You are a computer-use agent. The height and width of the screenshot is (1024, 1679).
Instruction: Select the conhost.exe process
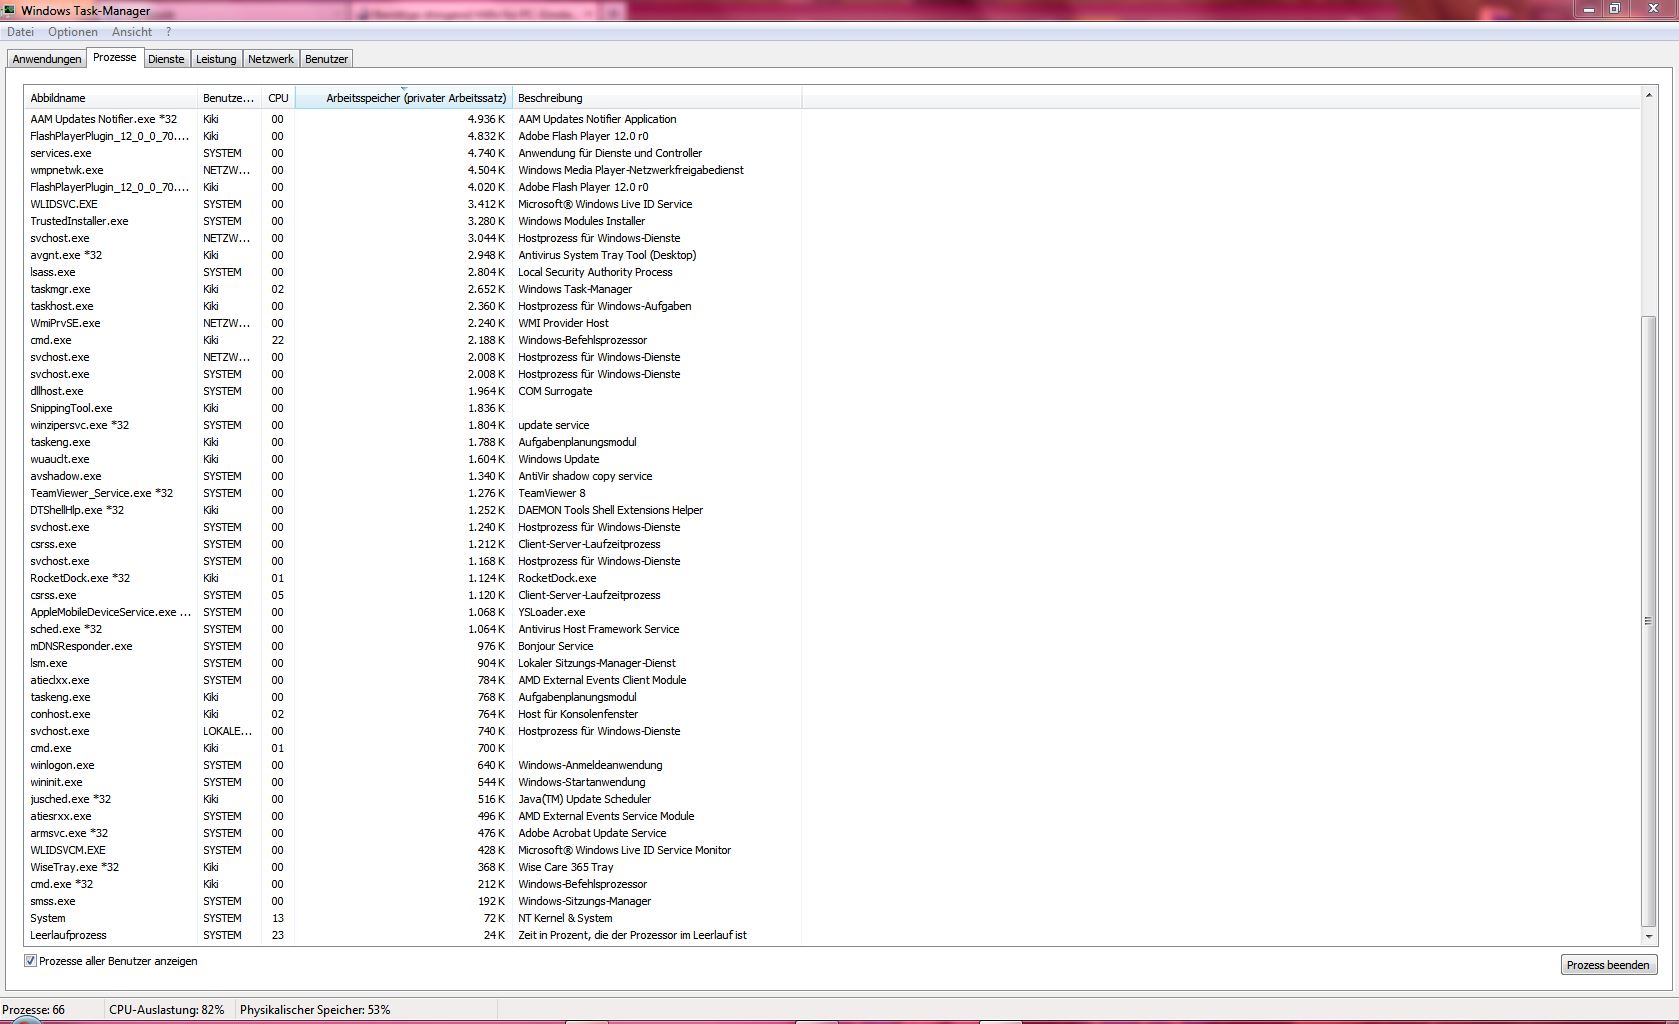click(412, 714)
